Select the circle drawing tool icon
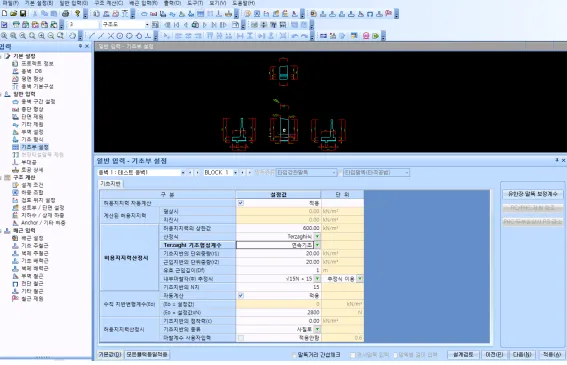 tap(120, 36)
